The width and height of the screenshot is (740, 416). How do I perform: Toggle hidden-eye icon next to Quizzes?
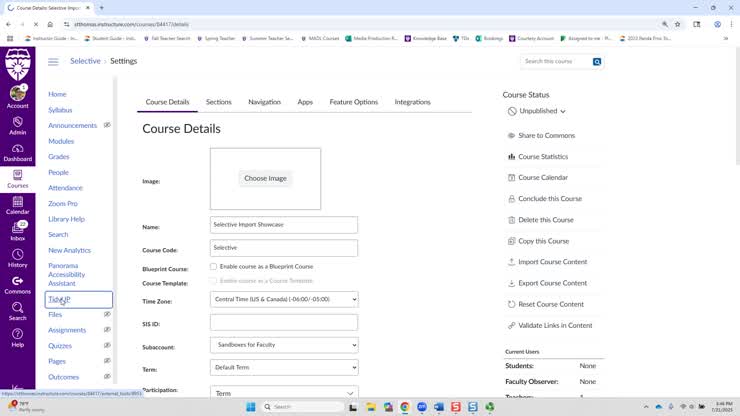(107, 345)
